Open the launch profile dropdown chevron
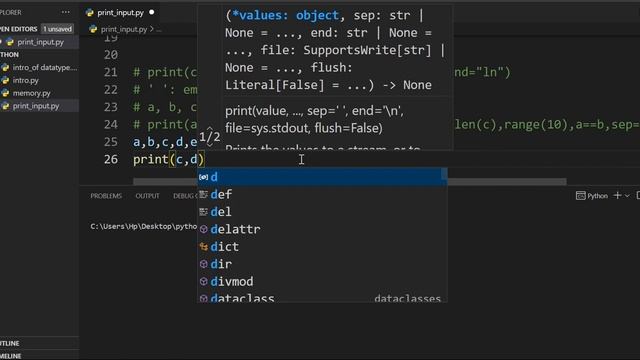Screen dimensions: 640x360 click(x=627, y=196)
